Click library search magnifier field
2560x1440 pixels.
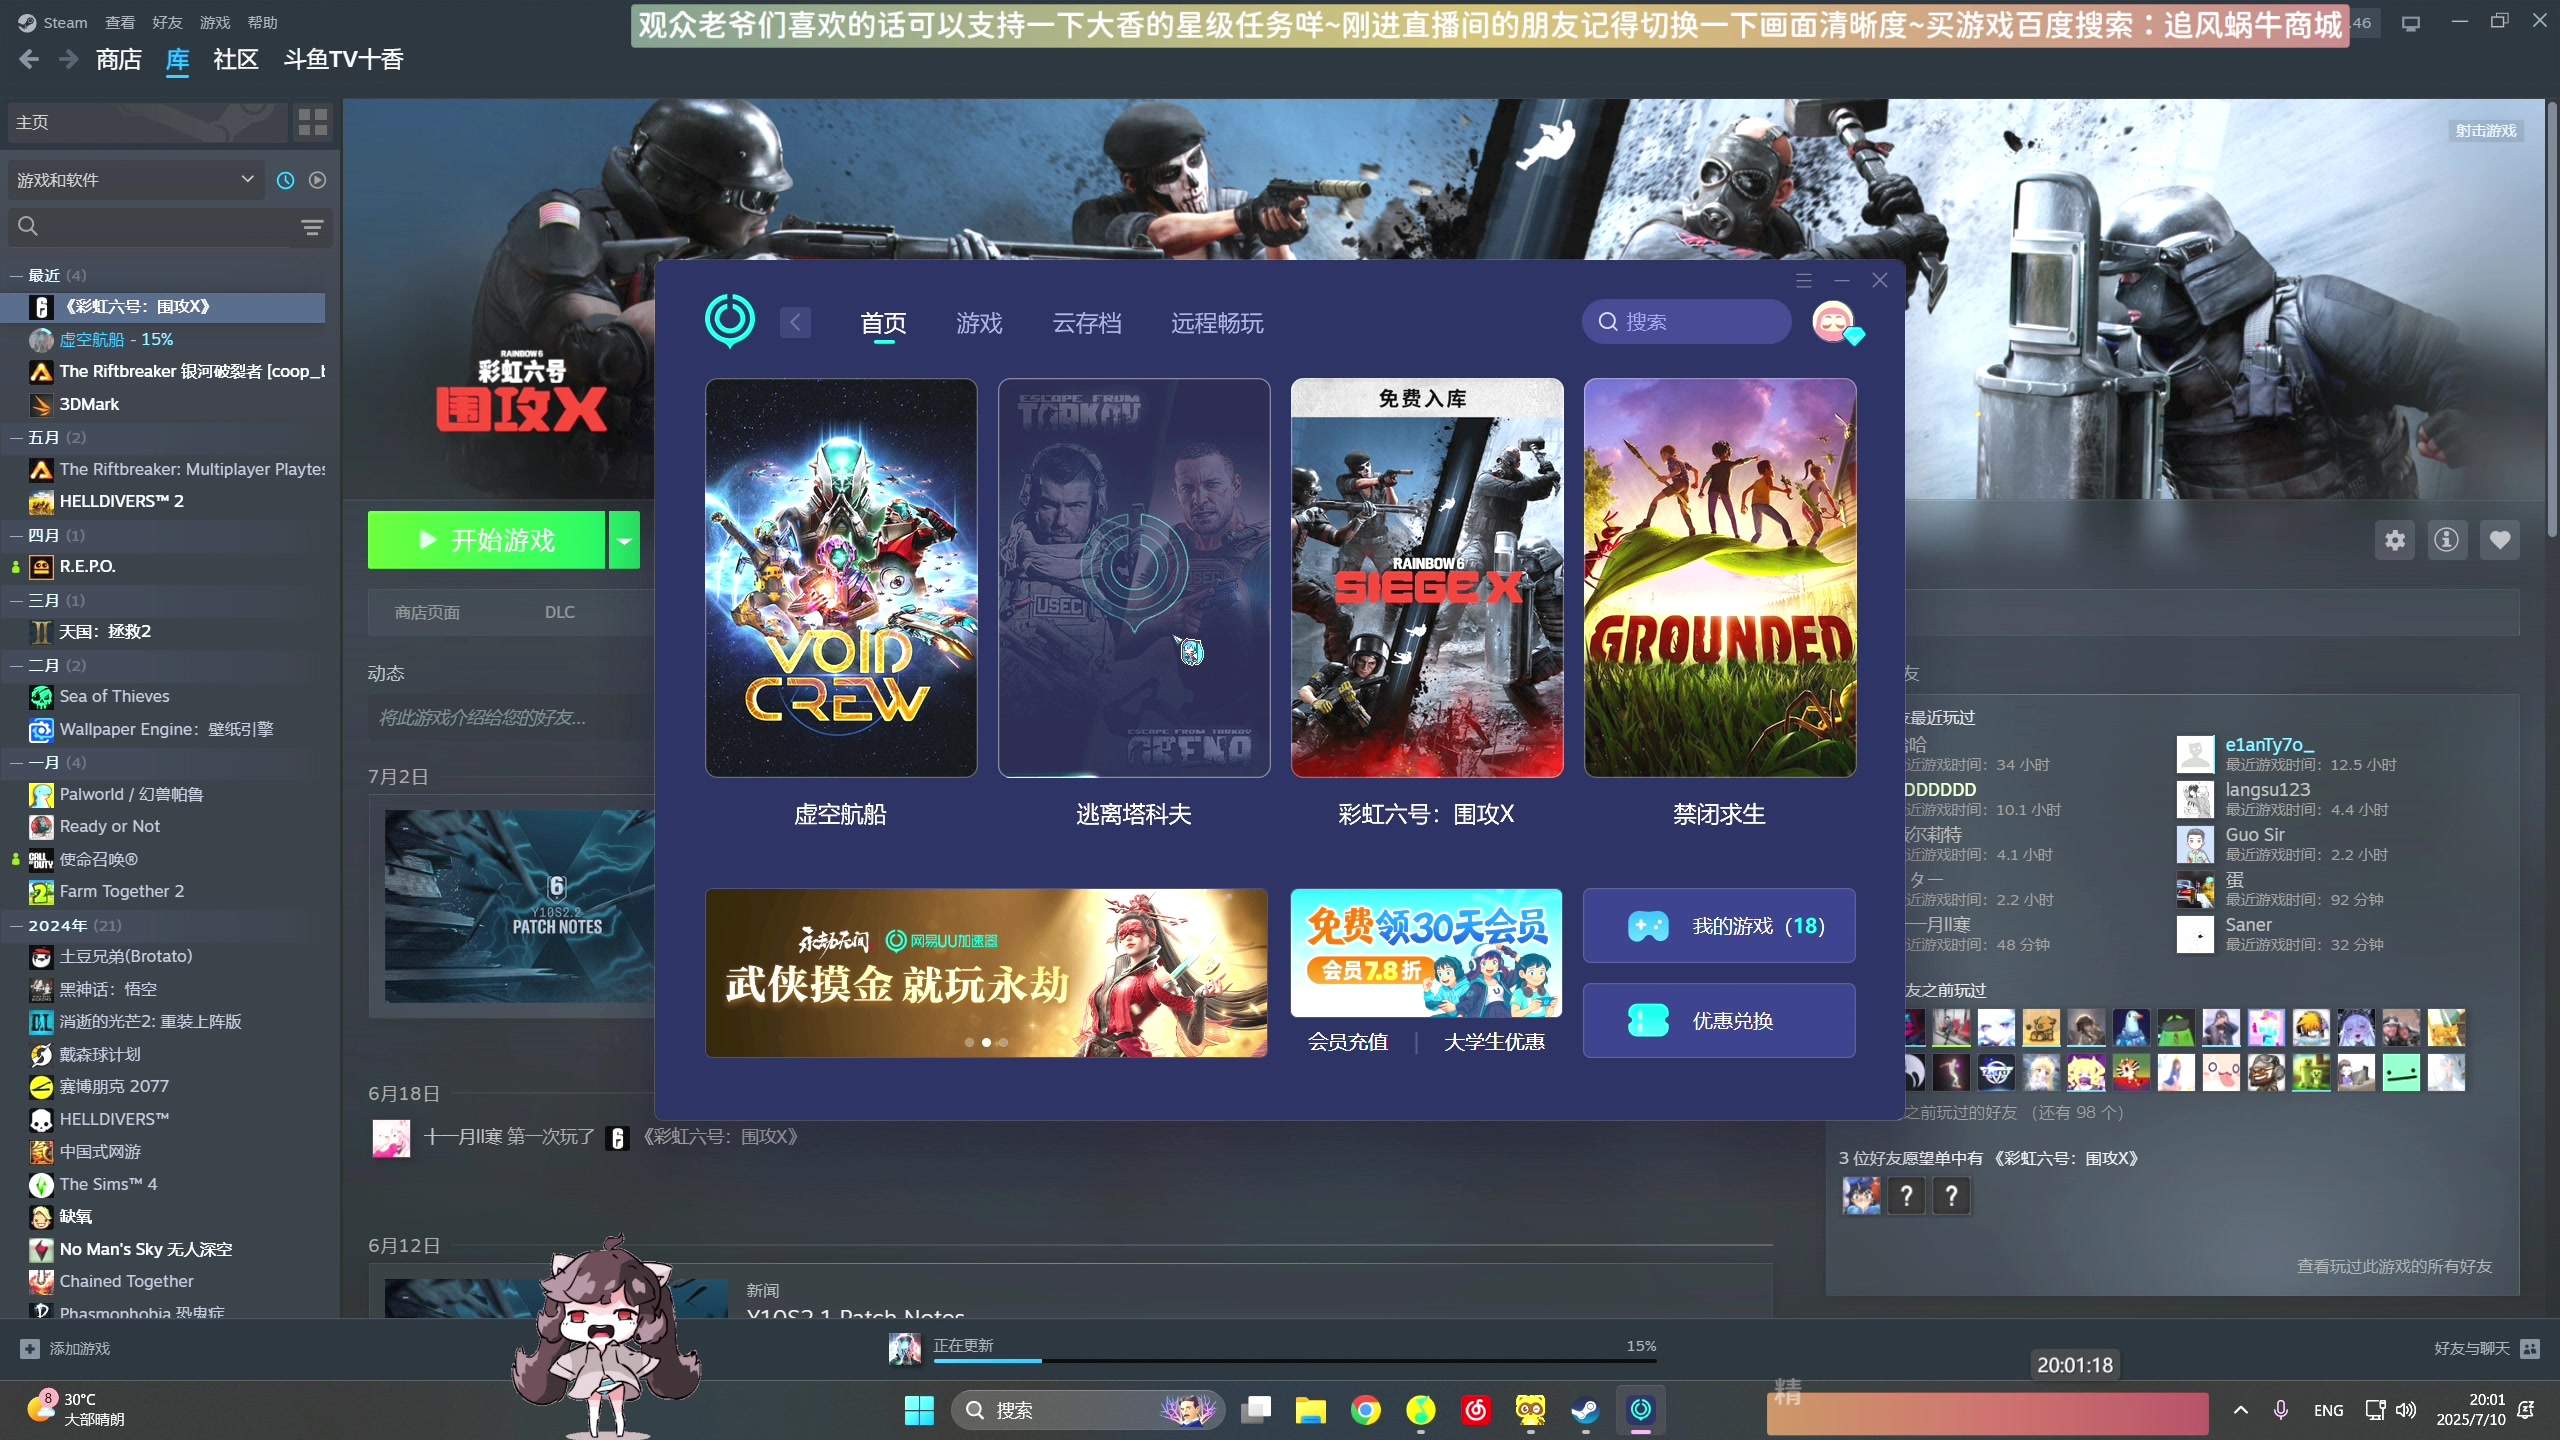click(x=152, y=228)
